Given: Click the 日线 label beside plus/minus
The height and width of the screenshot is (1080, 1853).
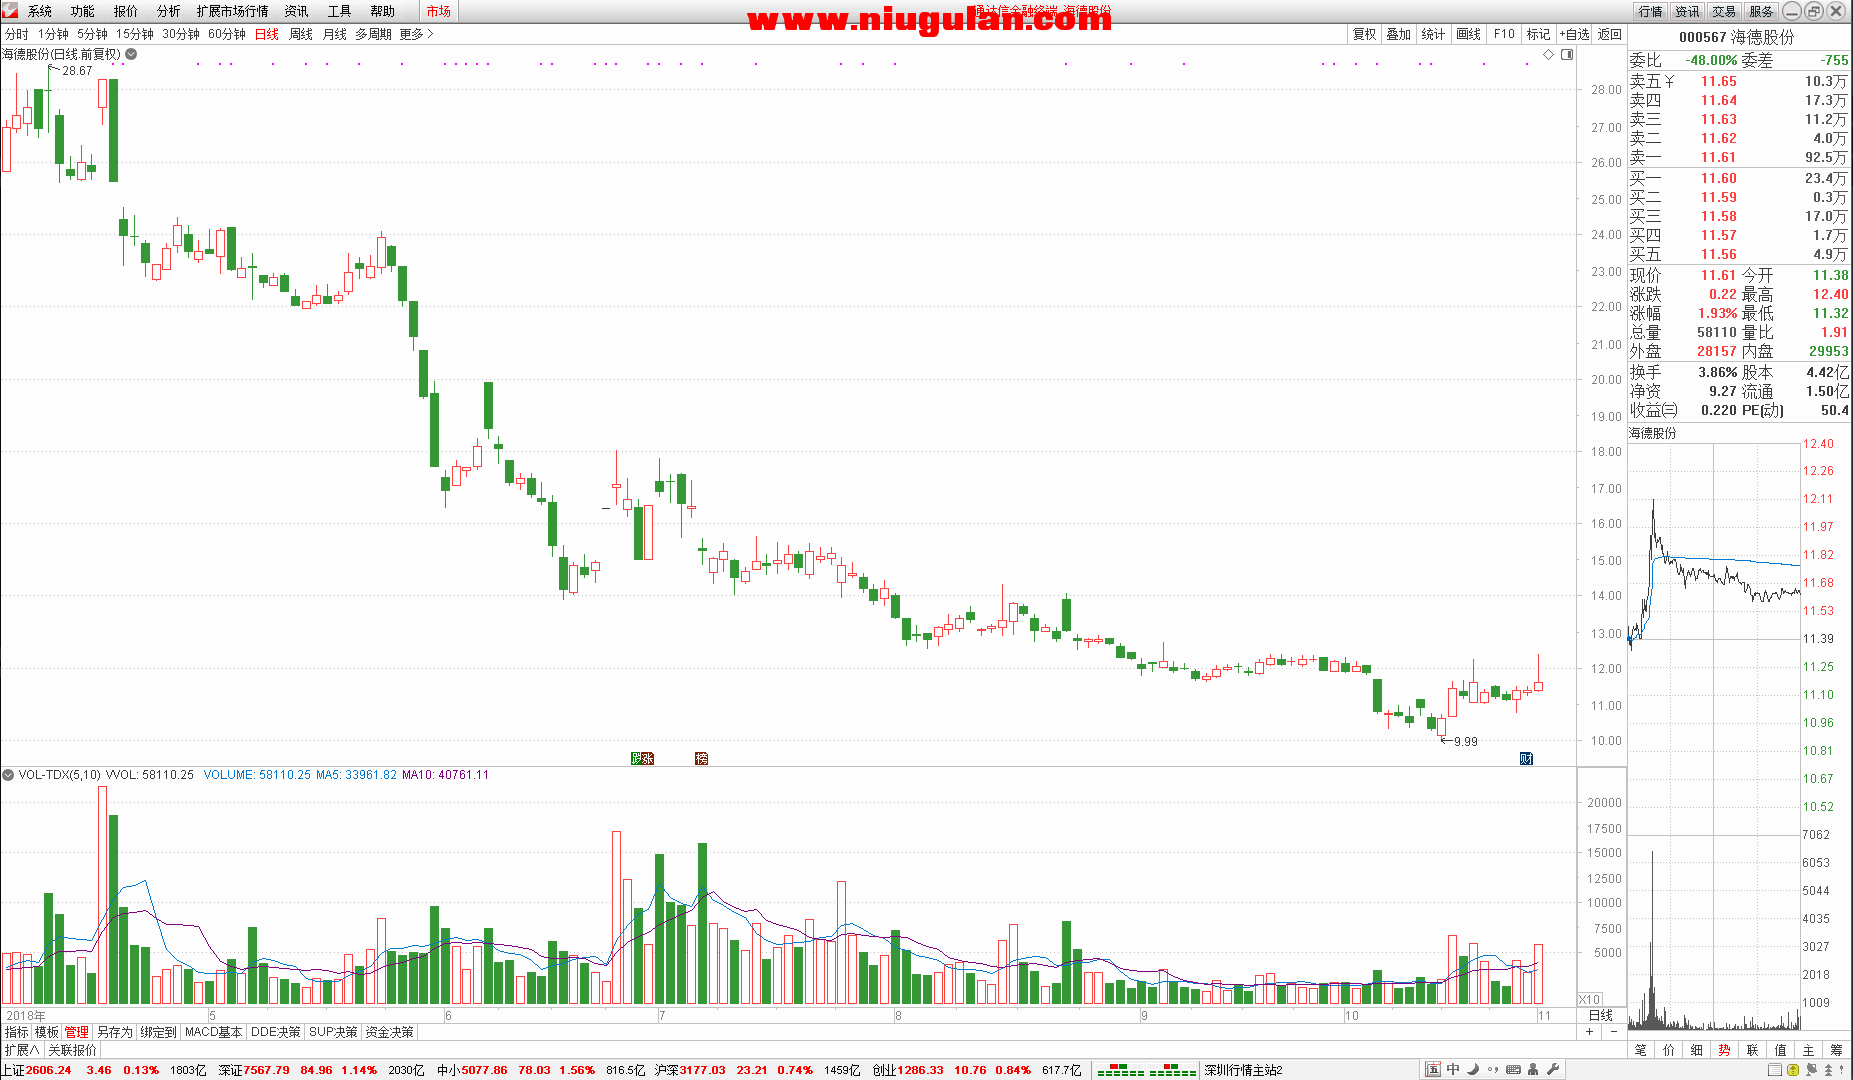Looking at the screenshot, I should [x=1601, y=1015].
